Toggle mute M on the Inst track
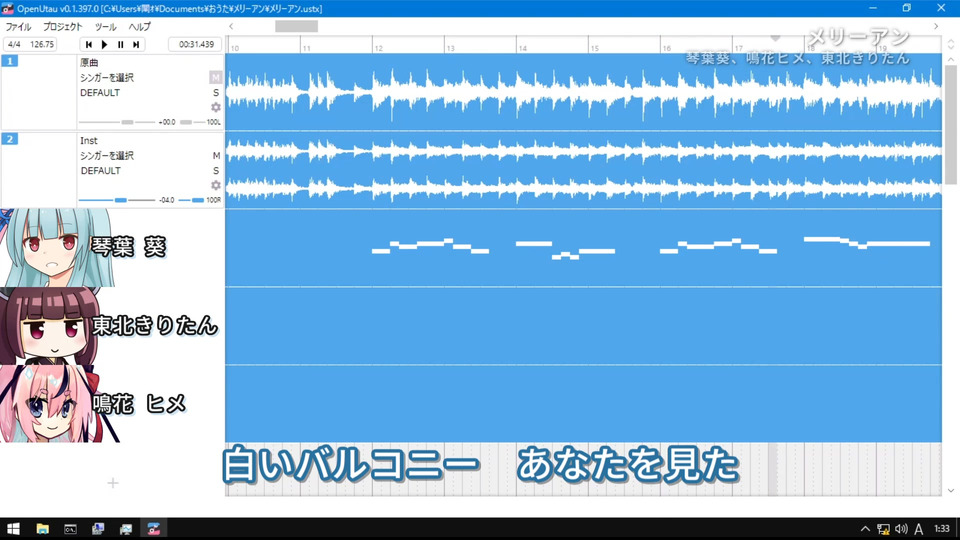Image resolution: width=960 pixels, height=540 pixels. point(216,156)
